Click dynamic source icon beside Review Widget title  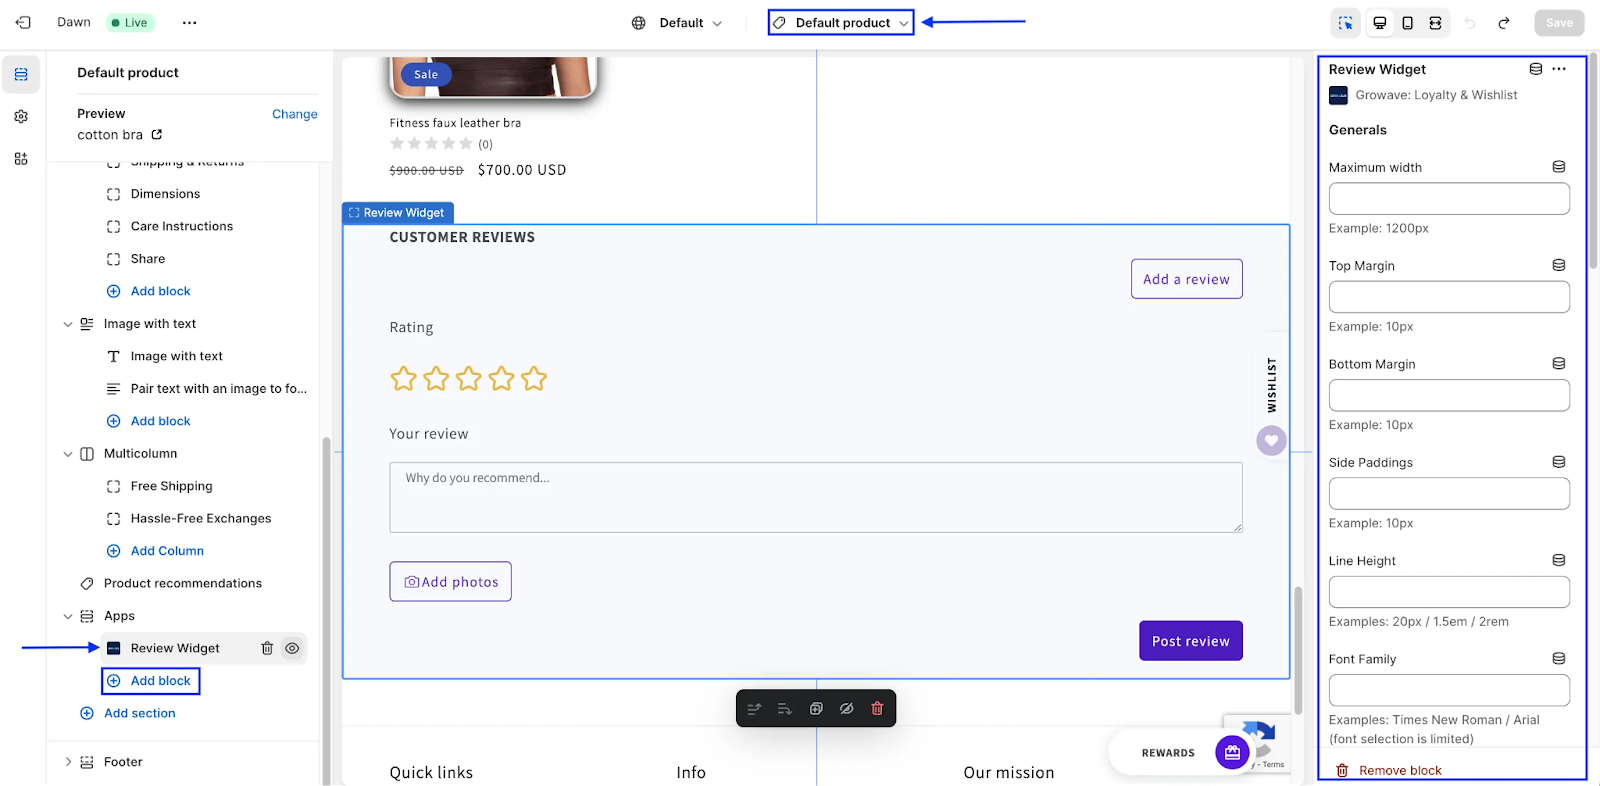click(x=1536, y=69)
